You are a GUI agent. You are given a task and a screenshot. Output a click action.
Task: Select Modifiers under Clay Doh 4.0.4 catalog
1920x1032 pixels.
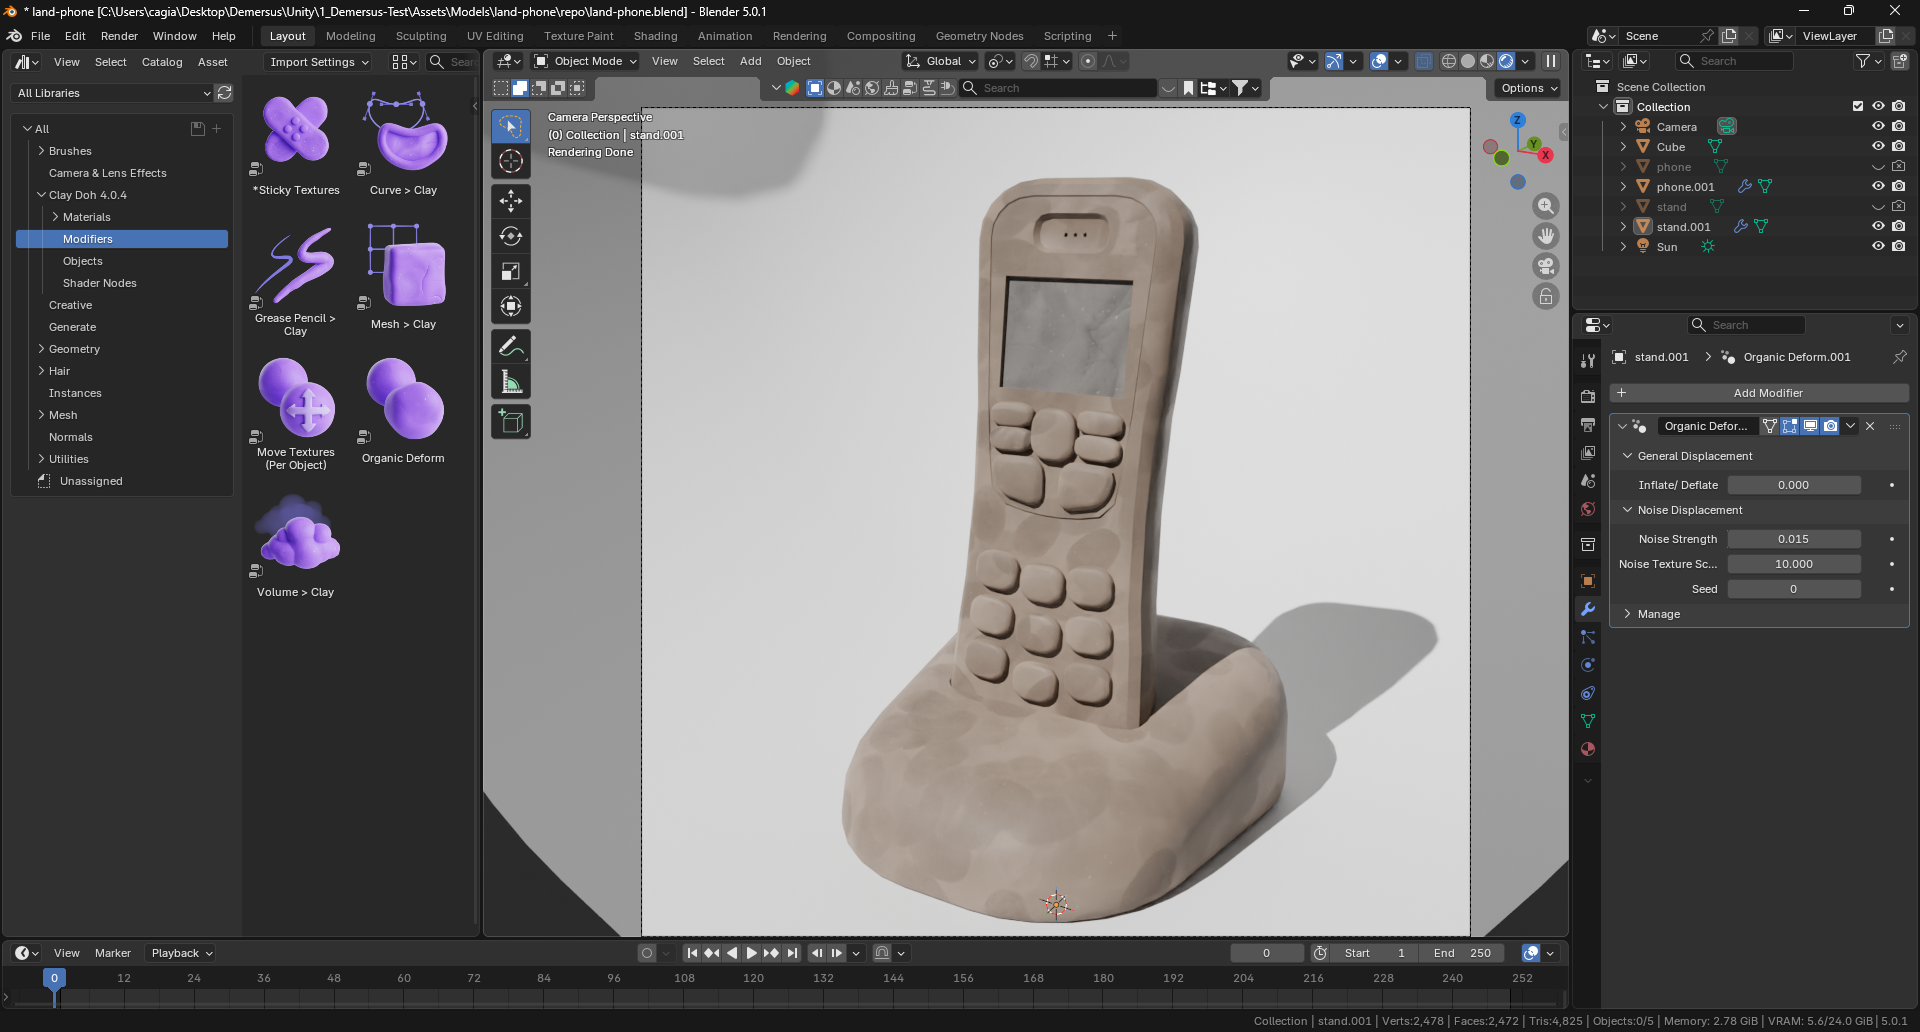[88, 239]
